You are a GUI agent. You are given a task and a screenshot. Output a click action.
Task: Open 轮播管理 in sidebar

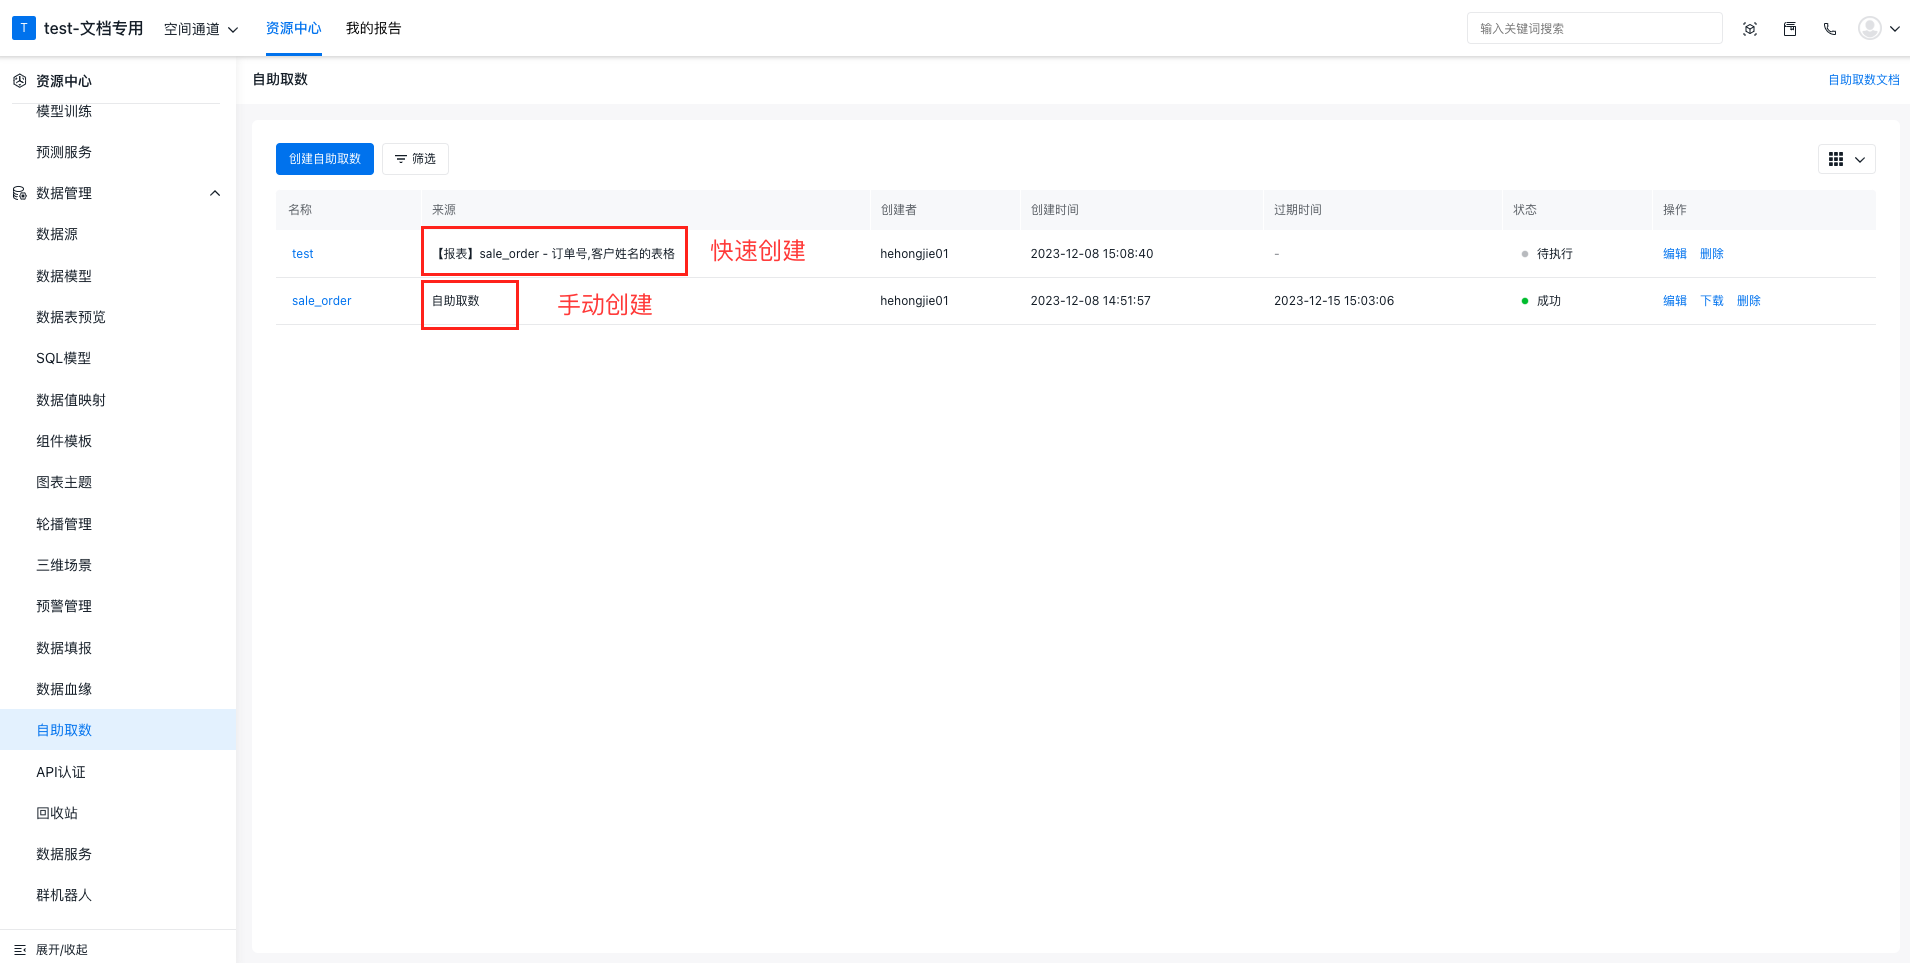click(x=64, y=524)
